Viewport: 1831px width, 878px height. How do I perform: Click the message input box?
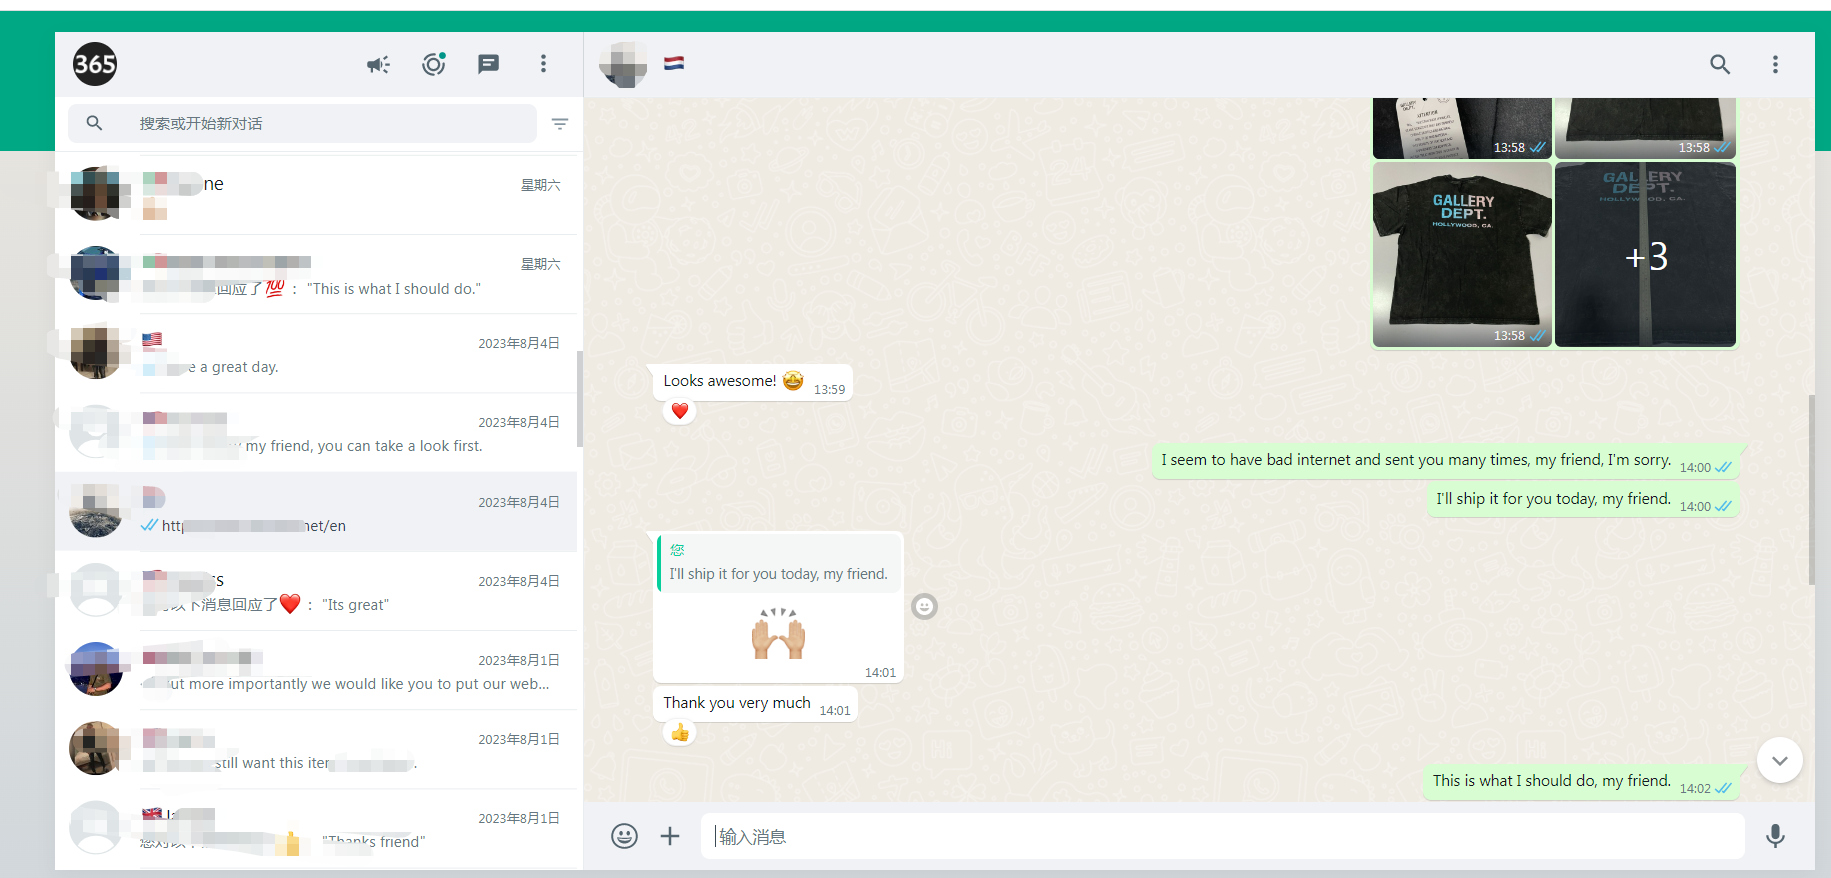(x=1222, y=836)
